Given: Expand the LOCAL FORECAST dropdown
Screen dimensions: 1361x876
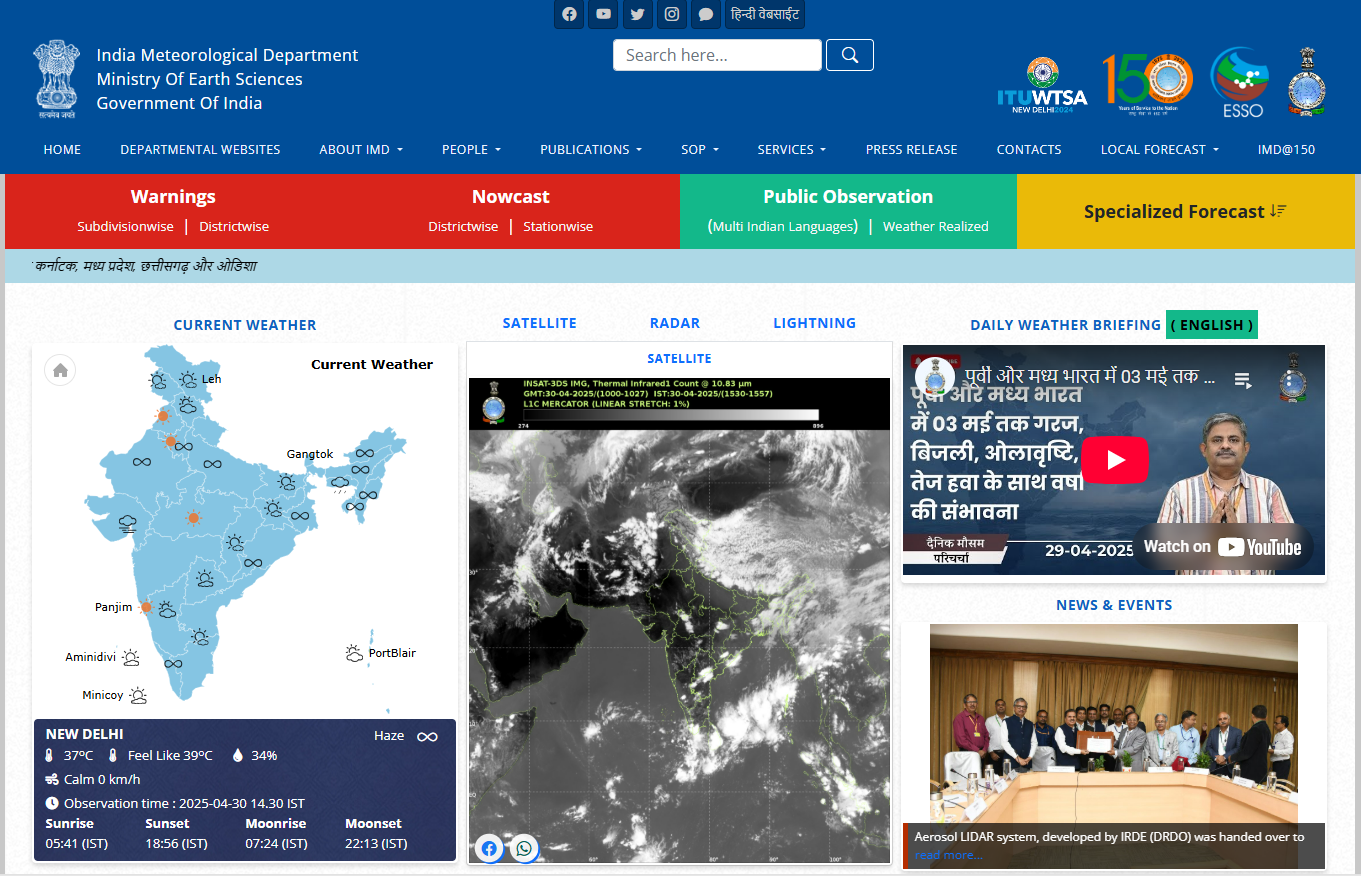Looking at the screenshot, I should point(1160,149).
